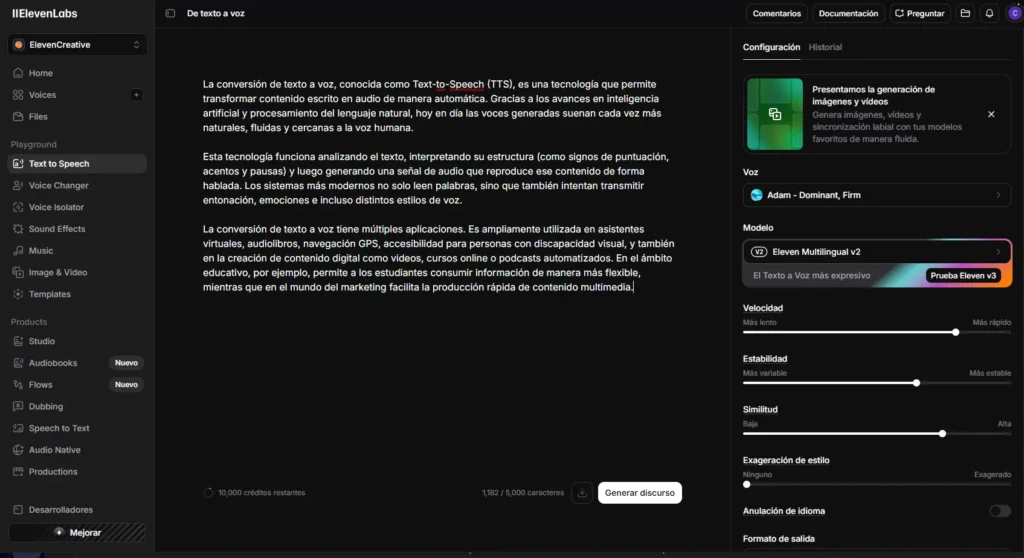Open the folder icon in top bar
Screen dimensions: 1024x558
click(965, 13)
